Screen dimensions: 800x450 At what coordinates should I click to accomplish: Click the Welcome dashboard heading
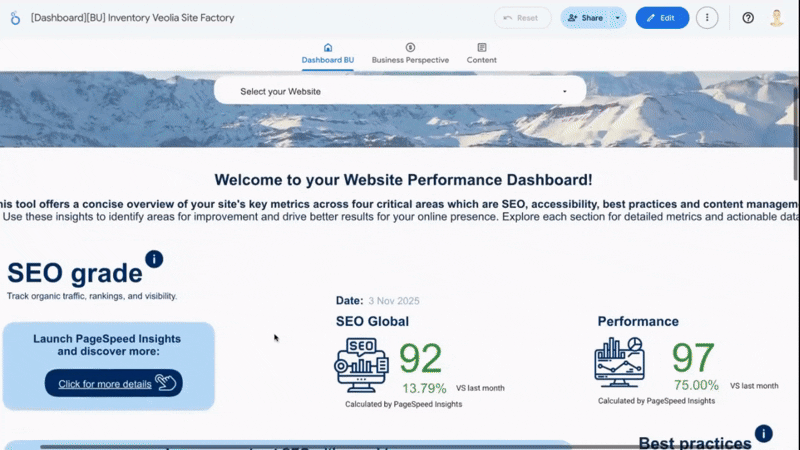pyautogui.click(x=403, y=180)
